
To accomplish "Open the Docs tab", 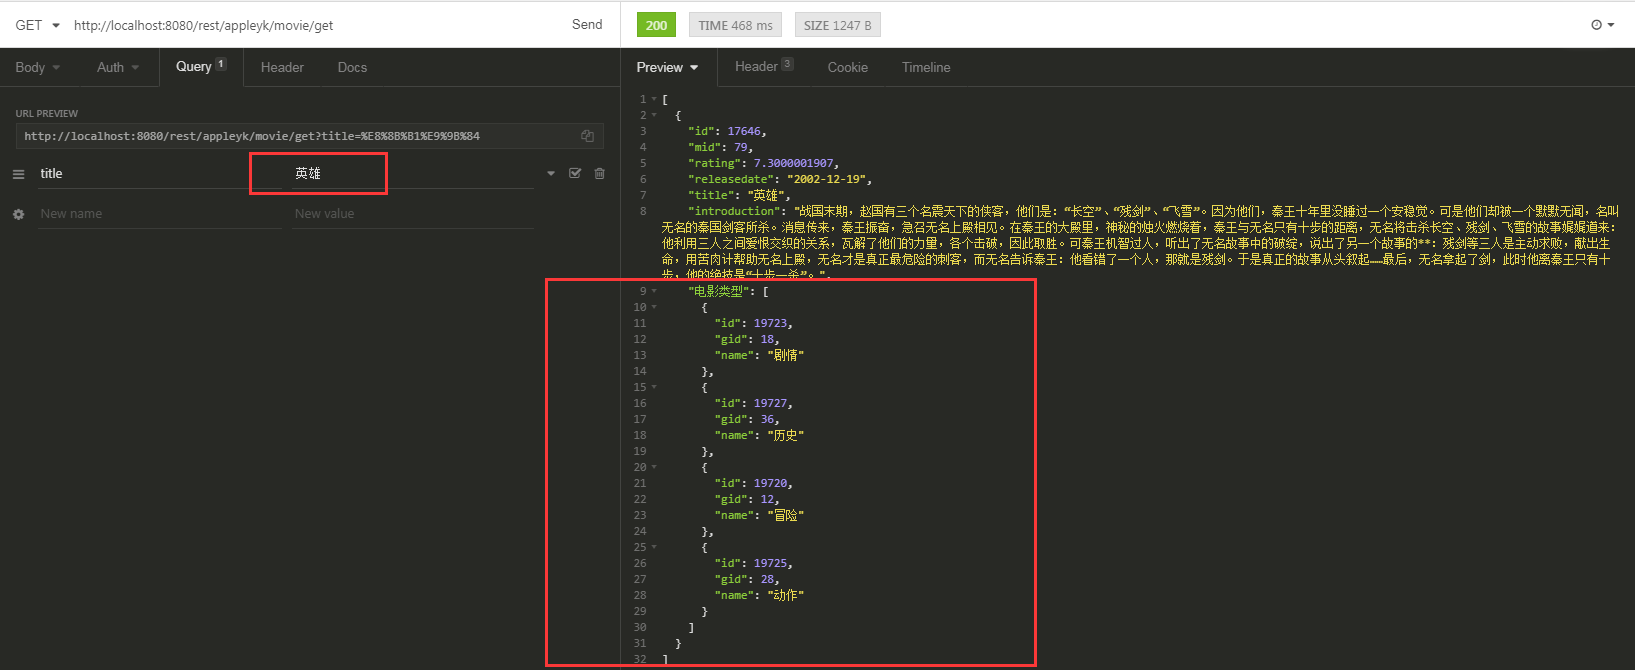I will coord(352,67).
